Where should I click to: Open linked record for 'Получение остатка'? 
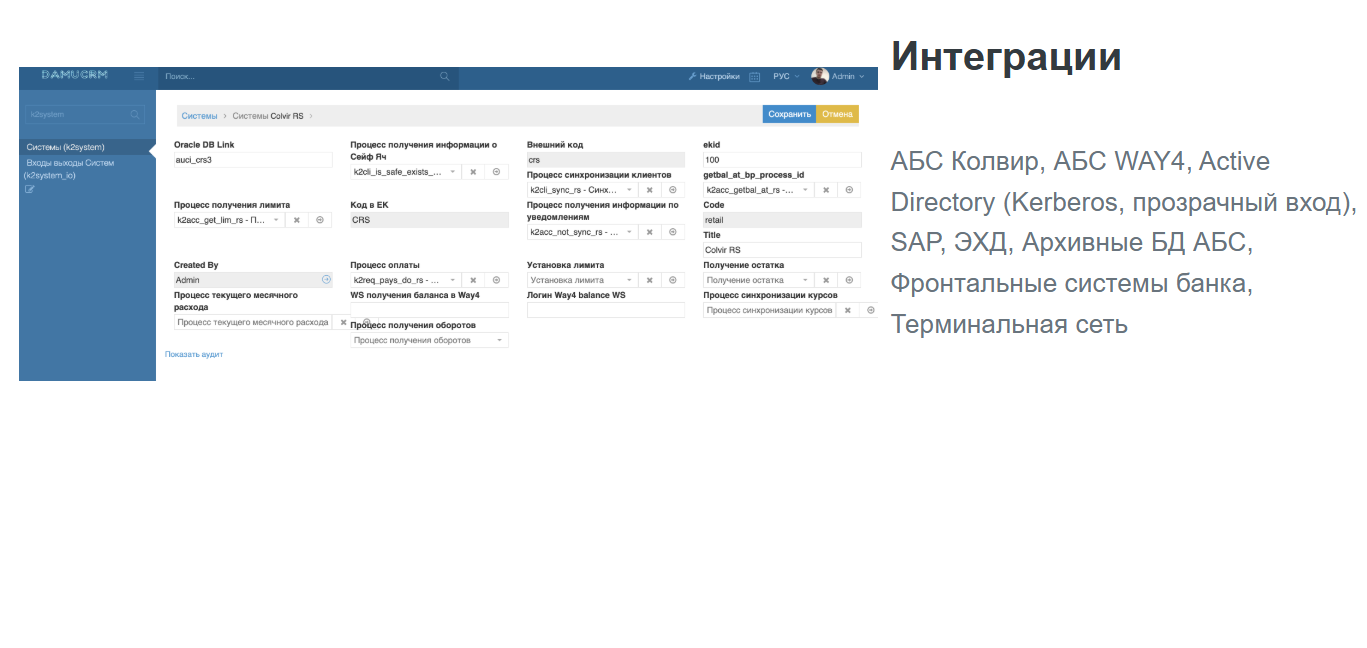[x=849, y=281]
